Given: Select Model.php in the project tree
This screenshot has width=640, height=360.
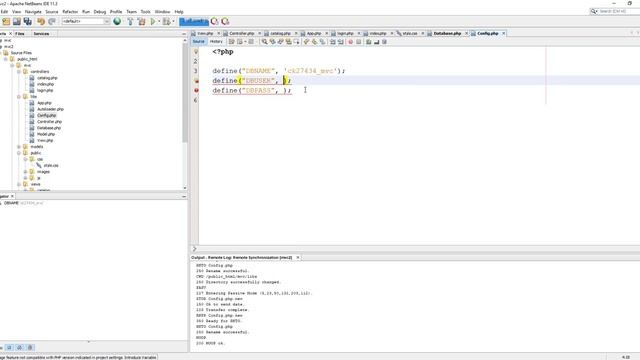Looking at the screenshot, I should [x=46, y=134].
